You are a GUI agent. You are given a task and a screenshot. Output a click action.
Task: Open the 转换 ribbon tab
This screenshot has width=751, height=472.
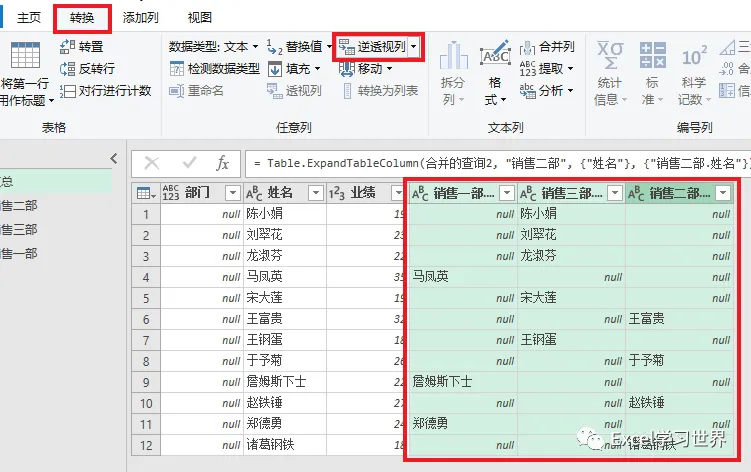pyautogui.click(x=82, y=18)
